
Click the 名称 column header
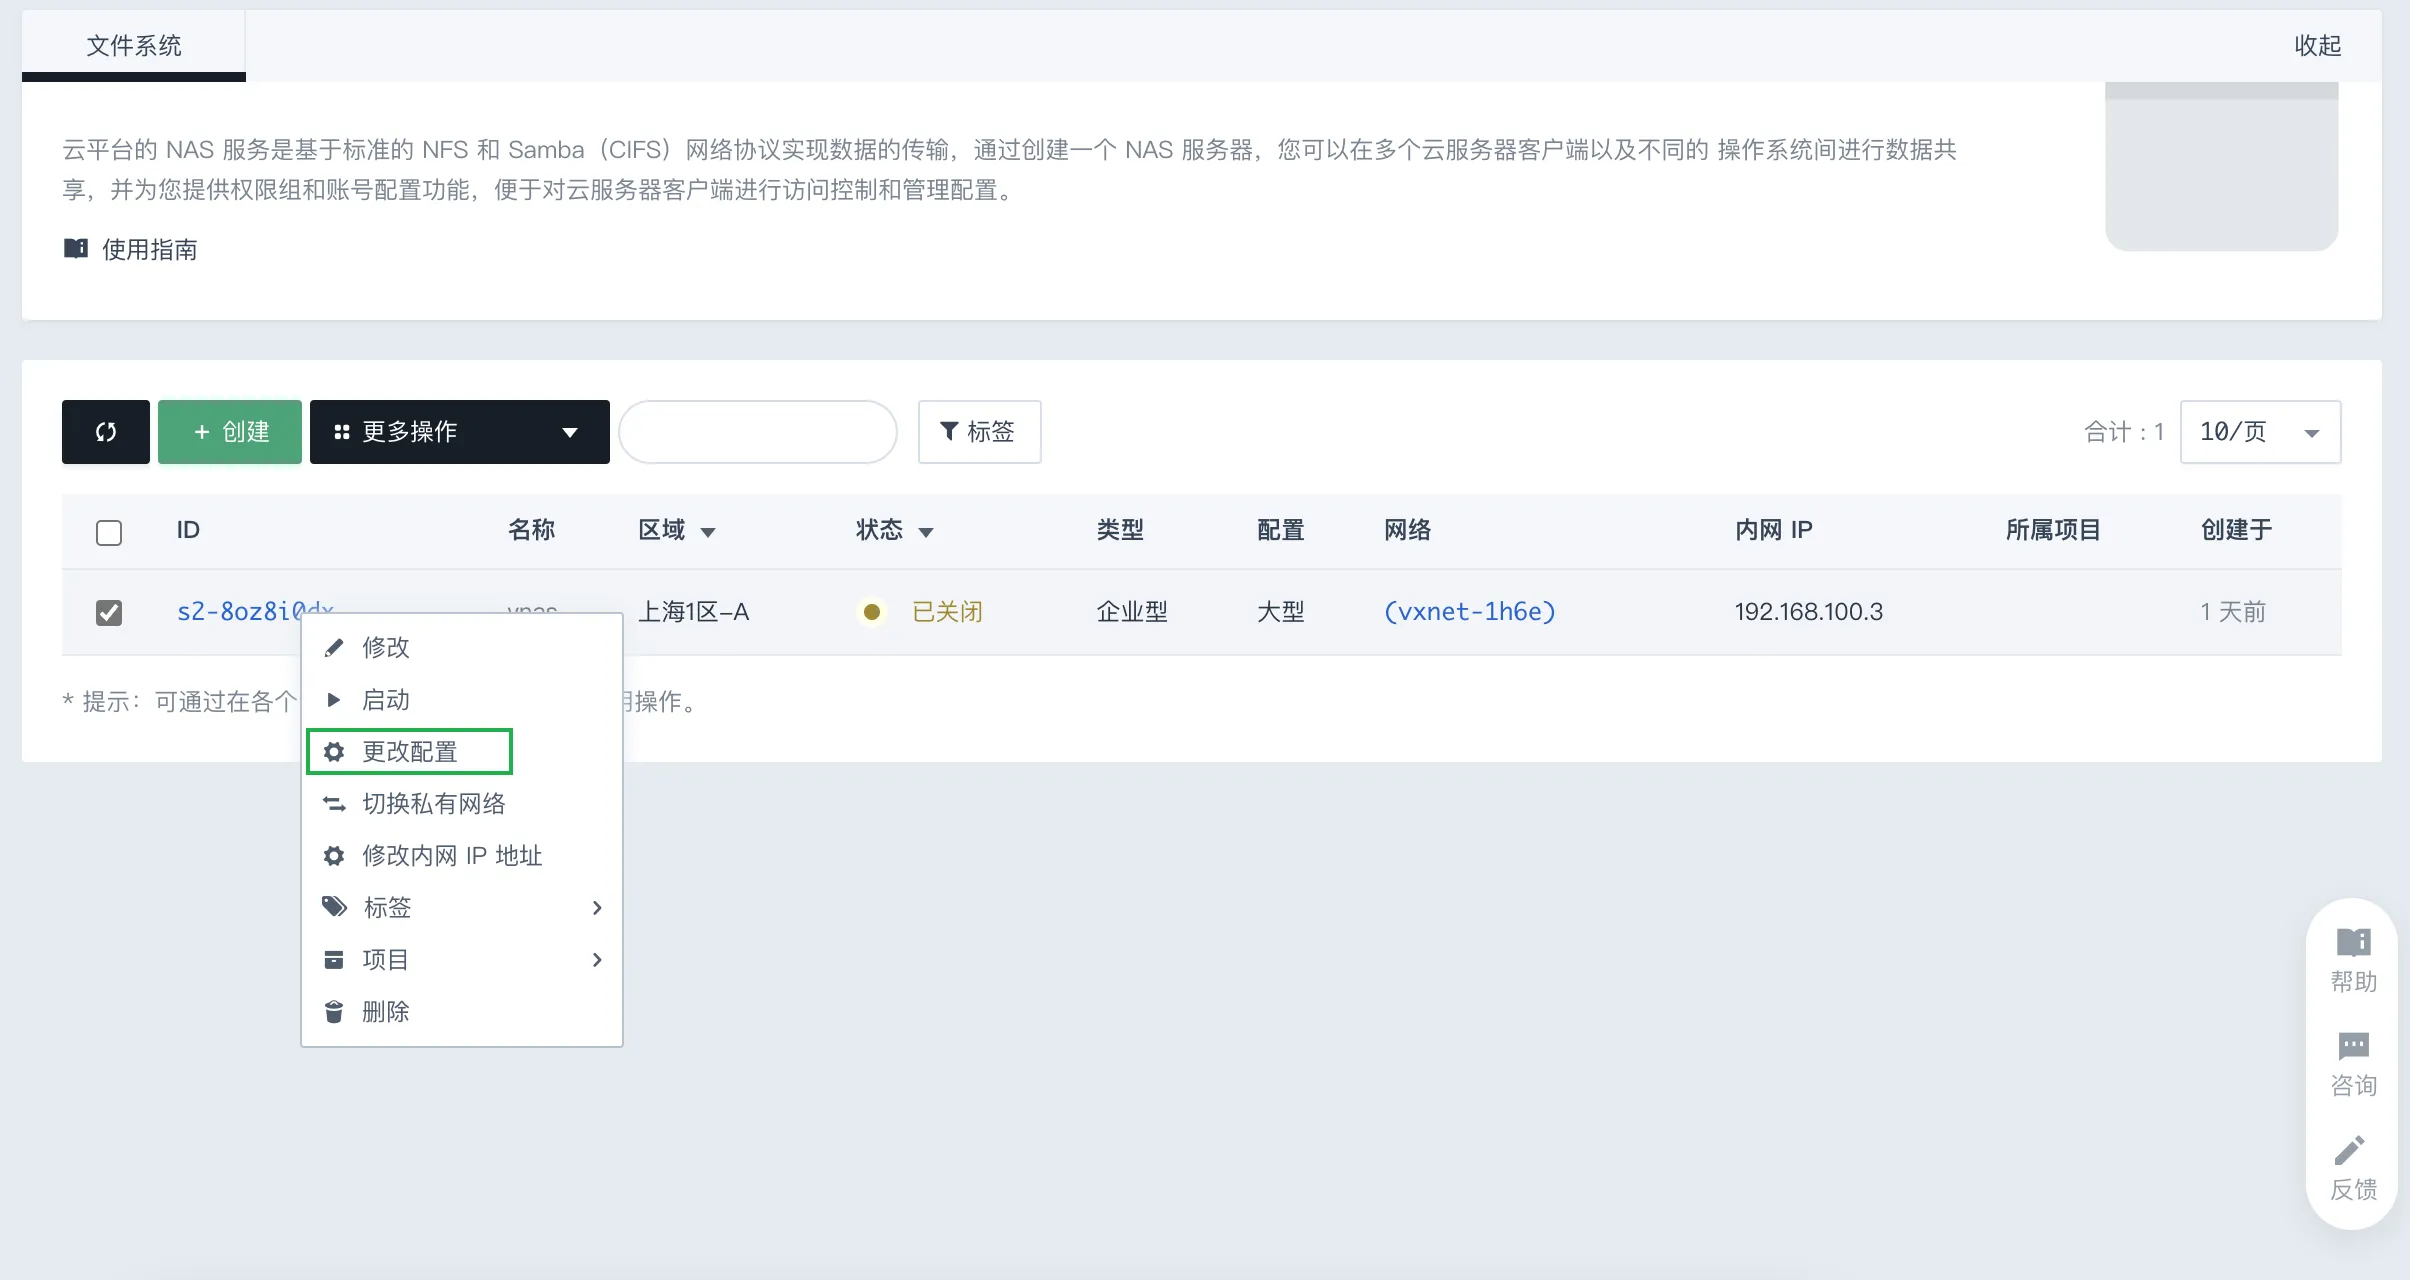click(531, 530)
